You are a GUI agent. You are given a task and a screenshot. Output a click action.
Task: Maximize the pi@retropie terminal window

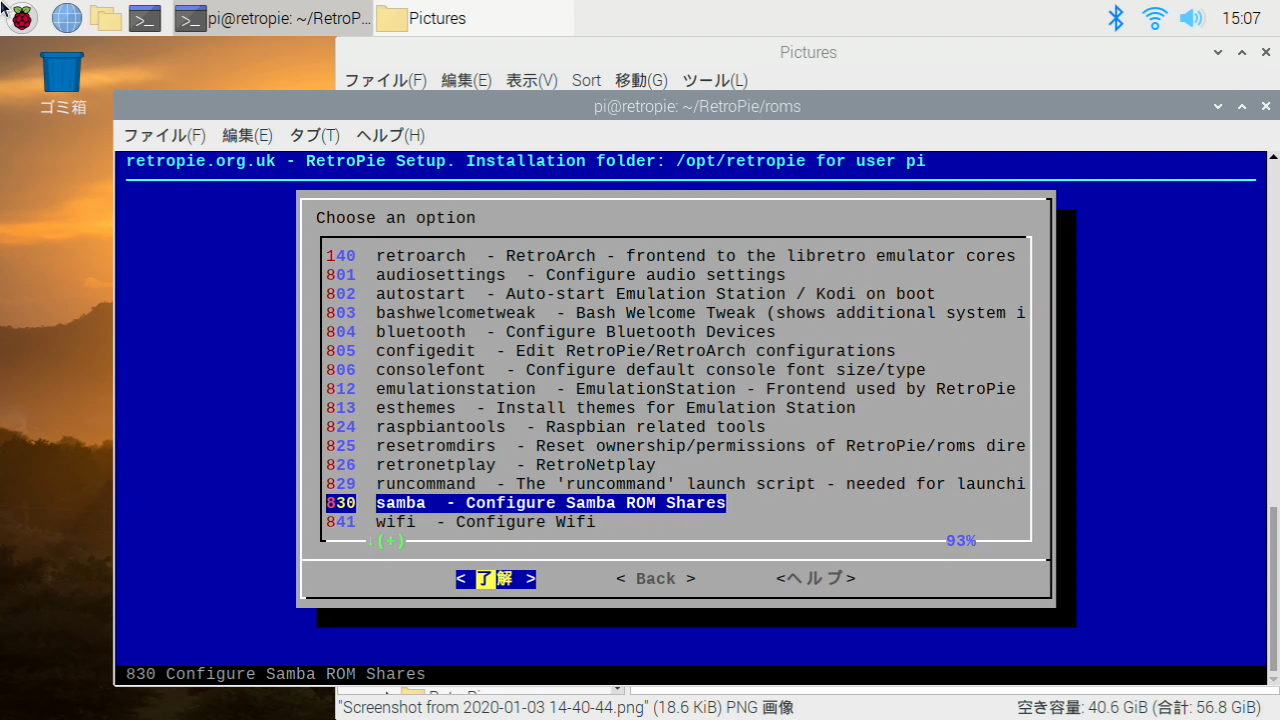pyautogui.click(x=1242, y=106)
